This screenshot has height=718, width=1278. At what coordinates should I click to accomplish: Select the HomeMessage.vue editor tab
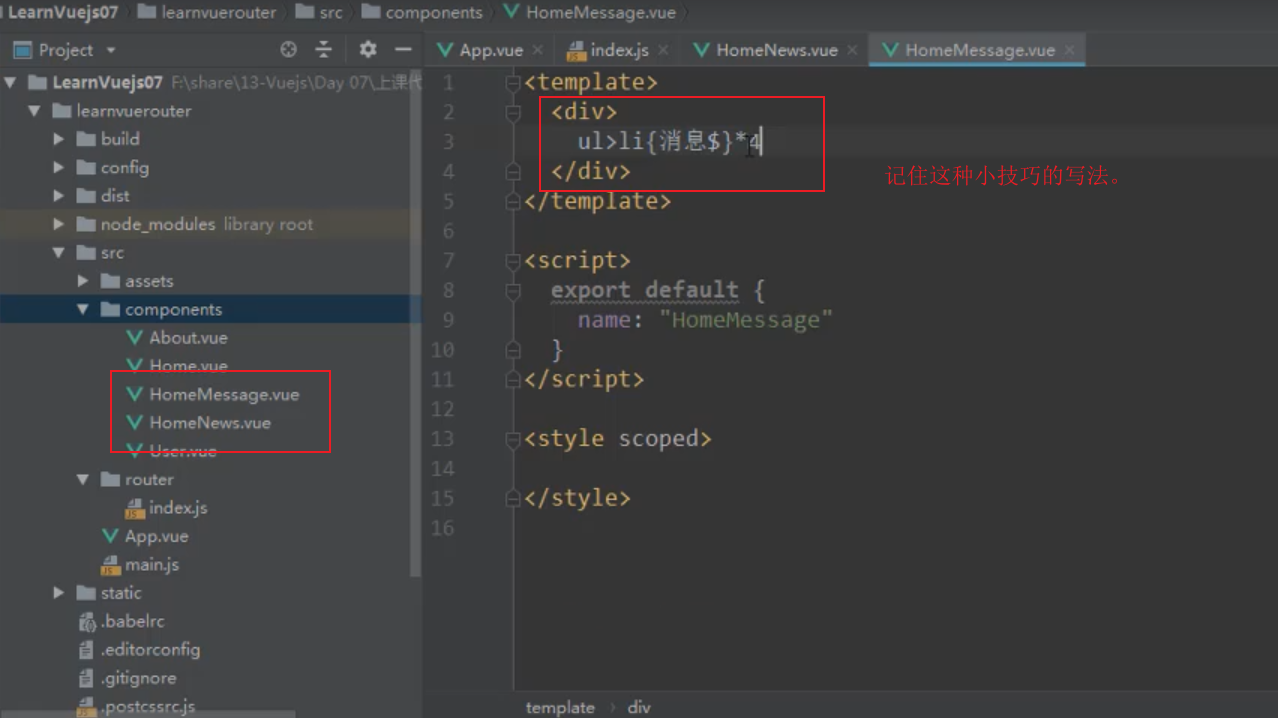coord(979,50)
